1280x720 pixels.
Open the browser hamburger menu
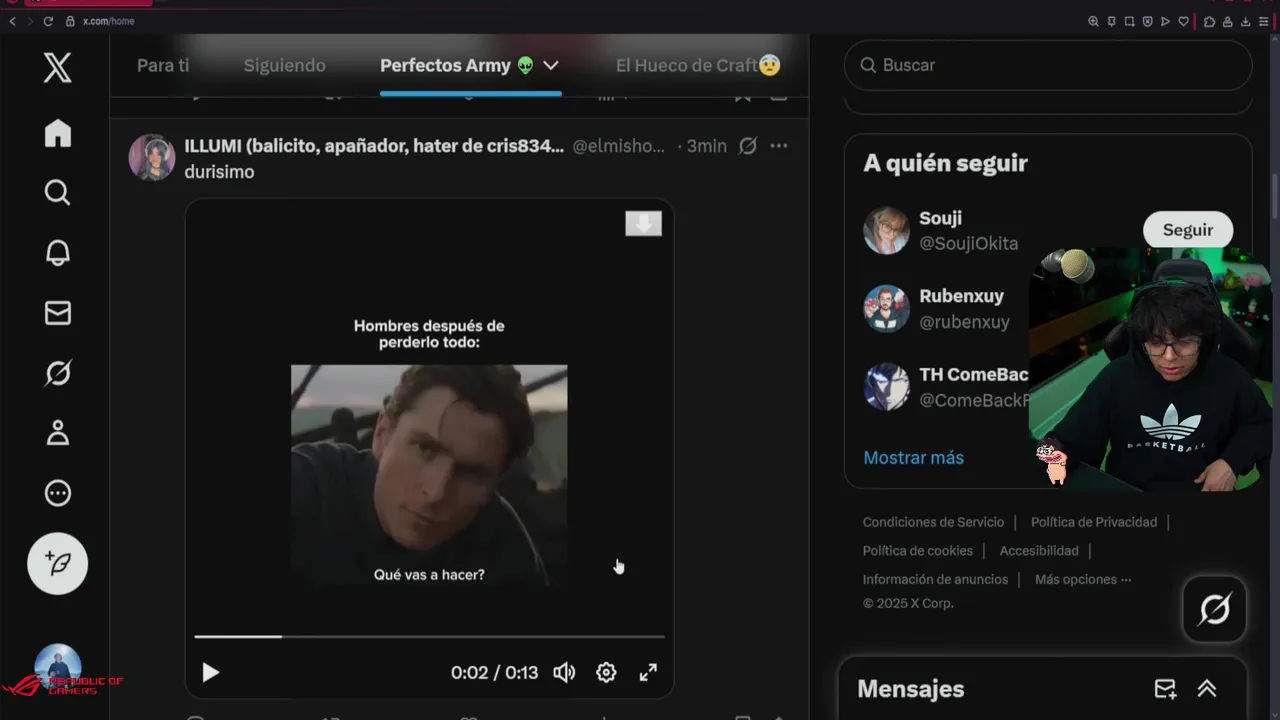[1263, 21]
